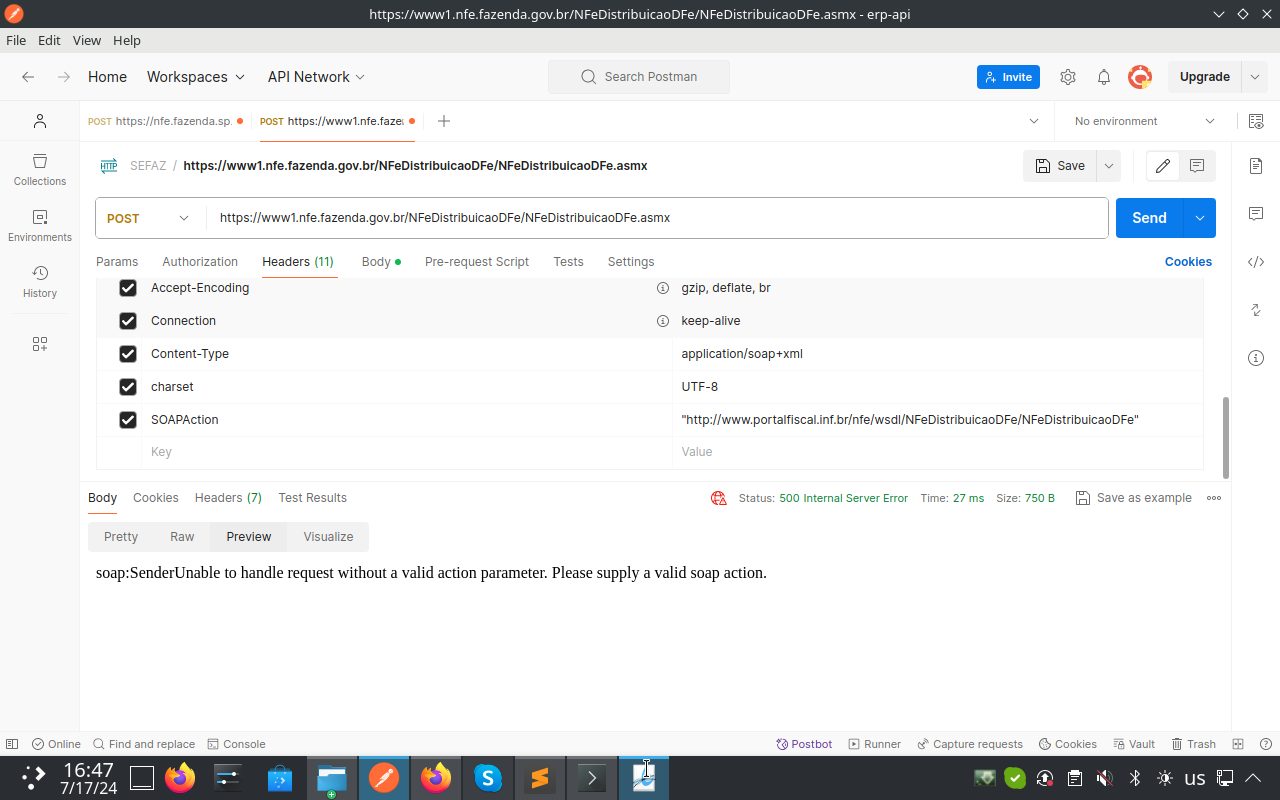Open the Environments sidebar panel
Screen dimensions: 1280x800
pyautogui.click(x=40, y=226)
